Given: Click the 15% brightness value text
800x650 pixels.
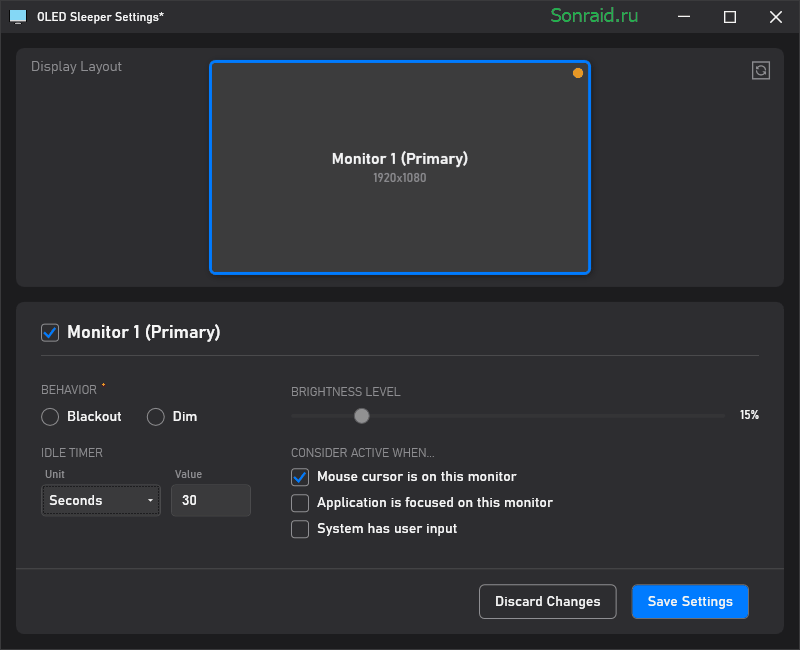Looking at the screenshot, I should pyautogui.click(x=749, y=415).
